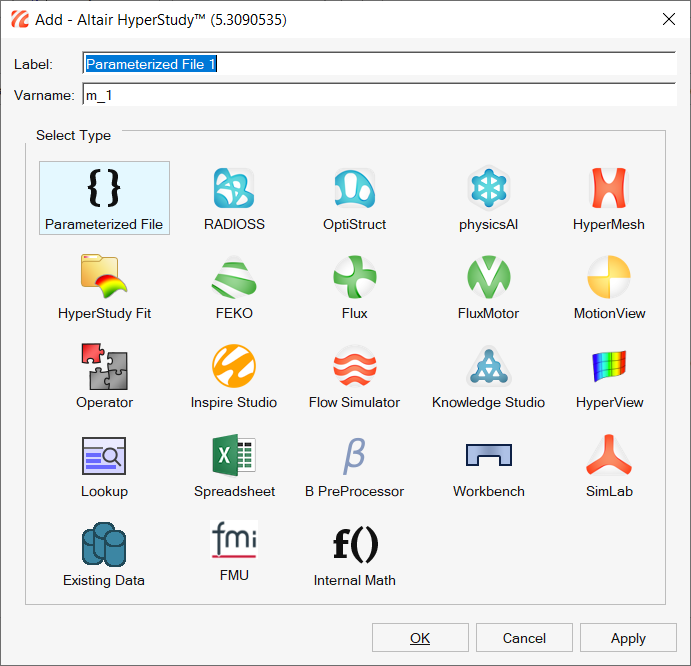This screenshot has width=691, height=666.
Task: Click the Apply button
Action: click(628, 638)
